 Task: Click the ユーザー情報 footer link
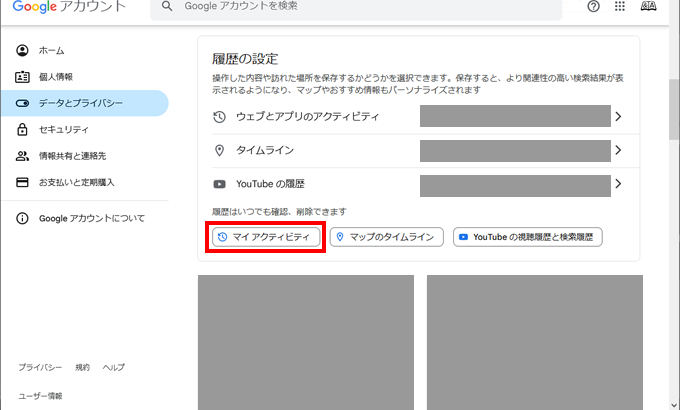[x=40, y=396]
